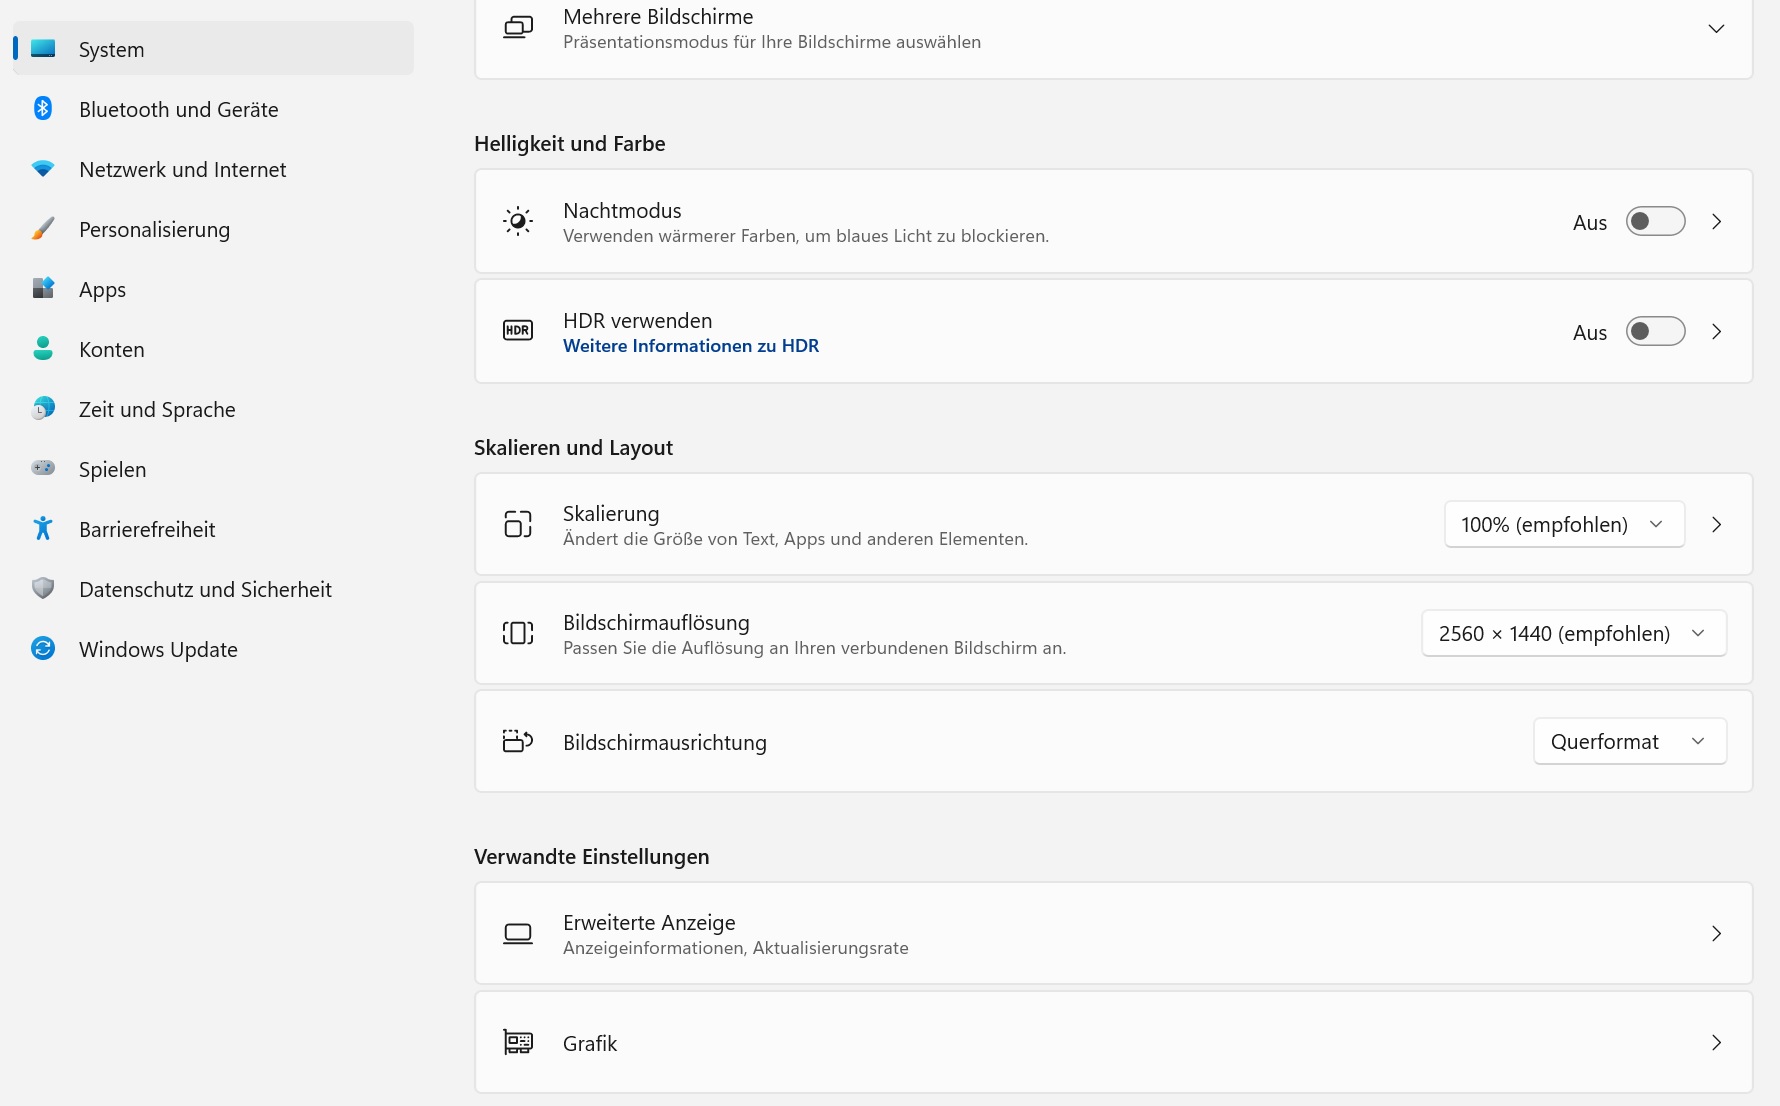Click the Barrierefreiheit accessibility icon
Viewport: 1780px width, 1106px height.
pyautogui.click(x=43, y=529)
